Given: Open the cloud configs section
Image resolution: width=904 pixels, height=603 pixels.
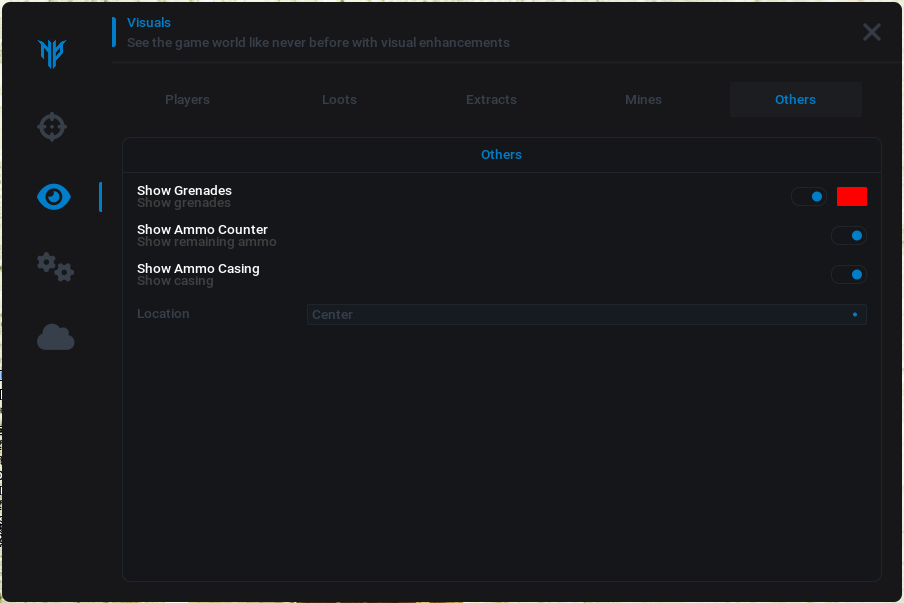Looking at the screenshot, I should pyautogui.click(x=55, y=337).
